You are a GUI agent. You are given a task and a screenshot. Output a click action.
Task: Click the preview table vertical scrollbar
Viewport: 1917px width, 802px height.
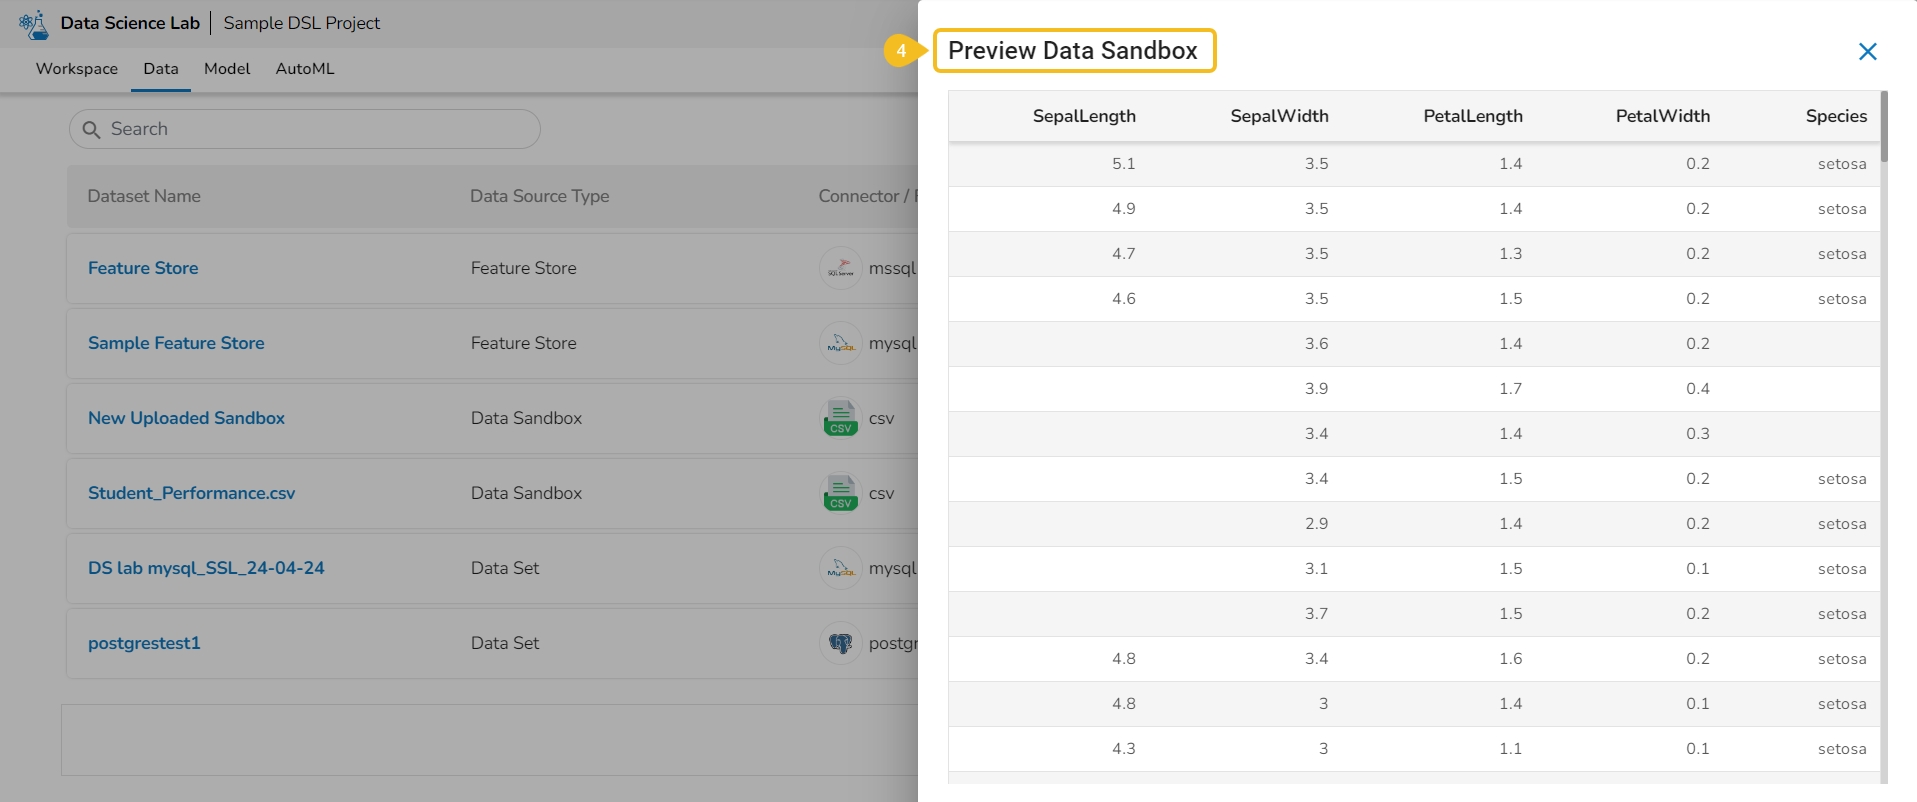[x=1884, y=127]
